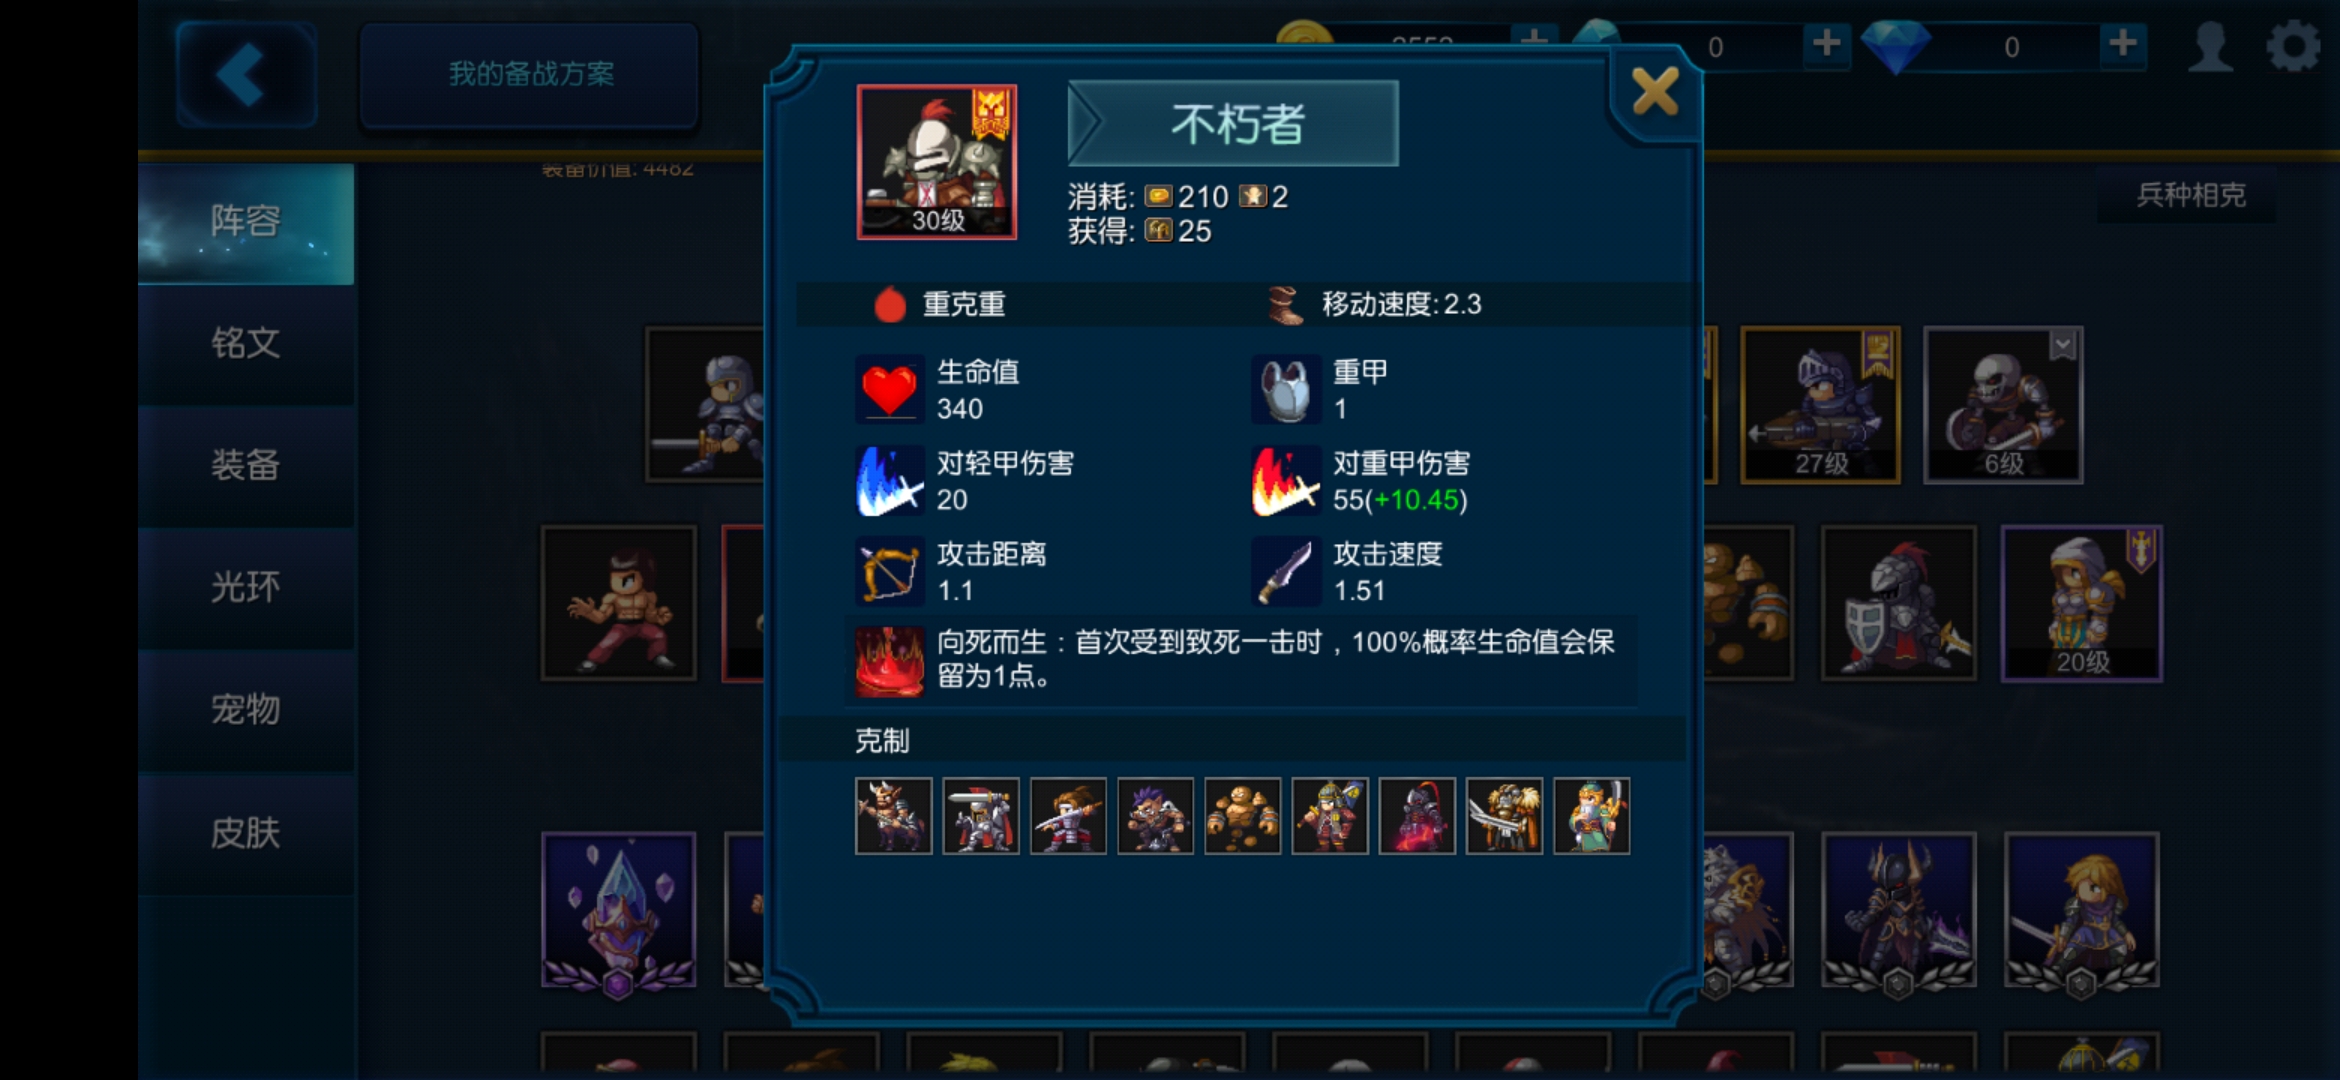Switch to the 铭文 tab

pyautogui.click(x=246, y=344)
